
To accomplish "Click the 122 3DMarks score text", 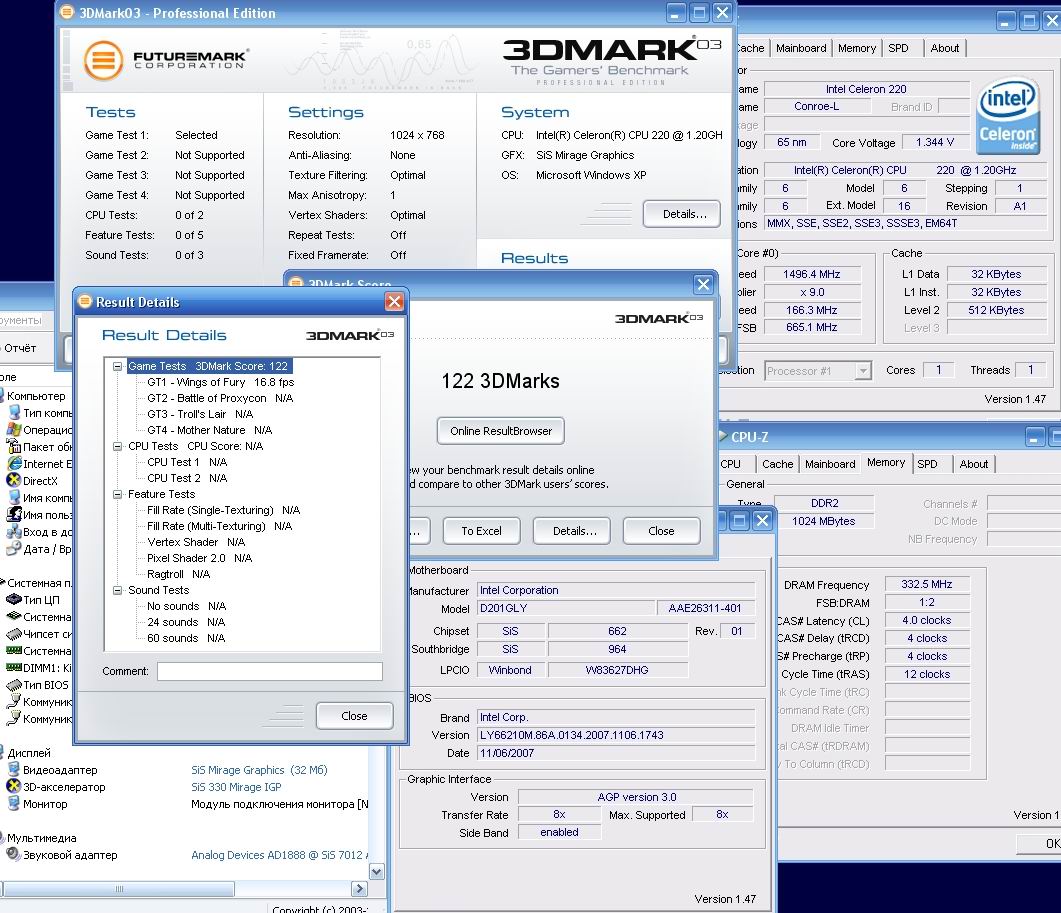I will pyautogui.click(x=500, y=380).
